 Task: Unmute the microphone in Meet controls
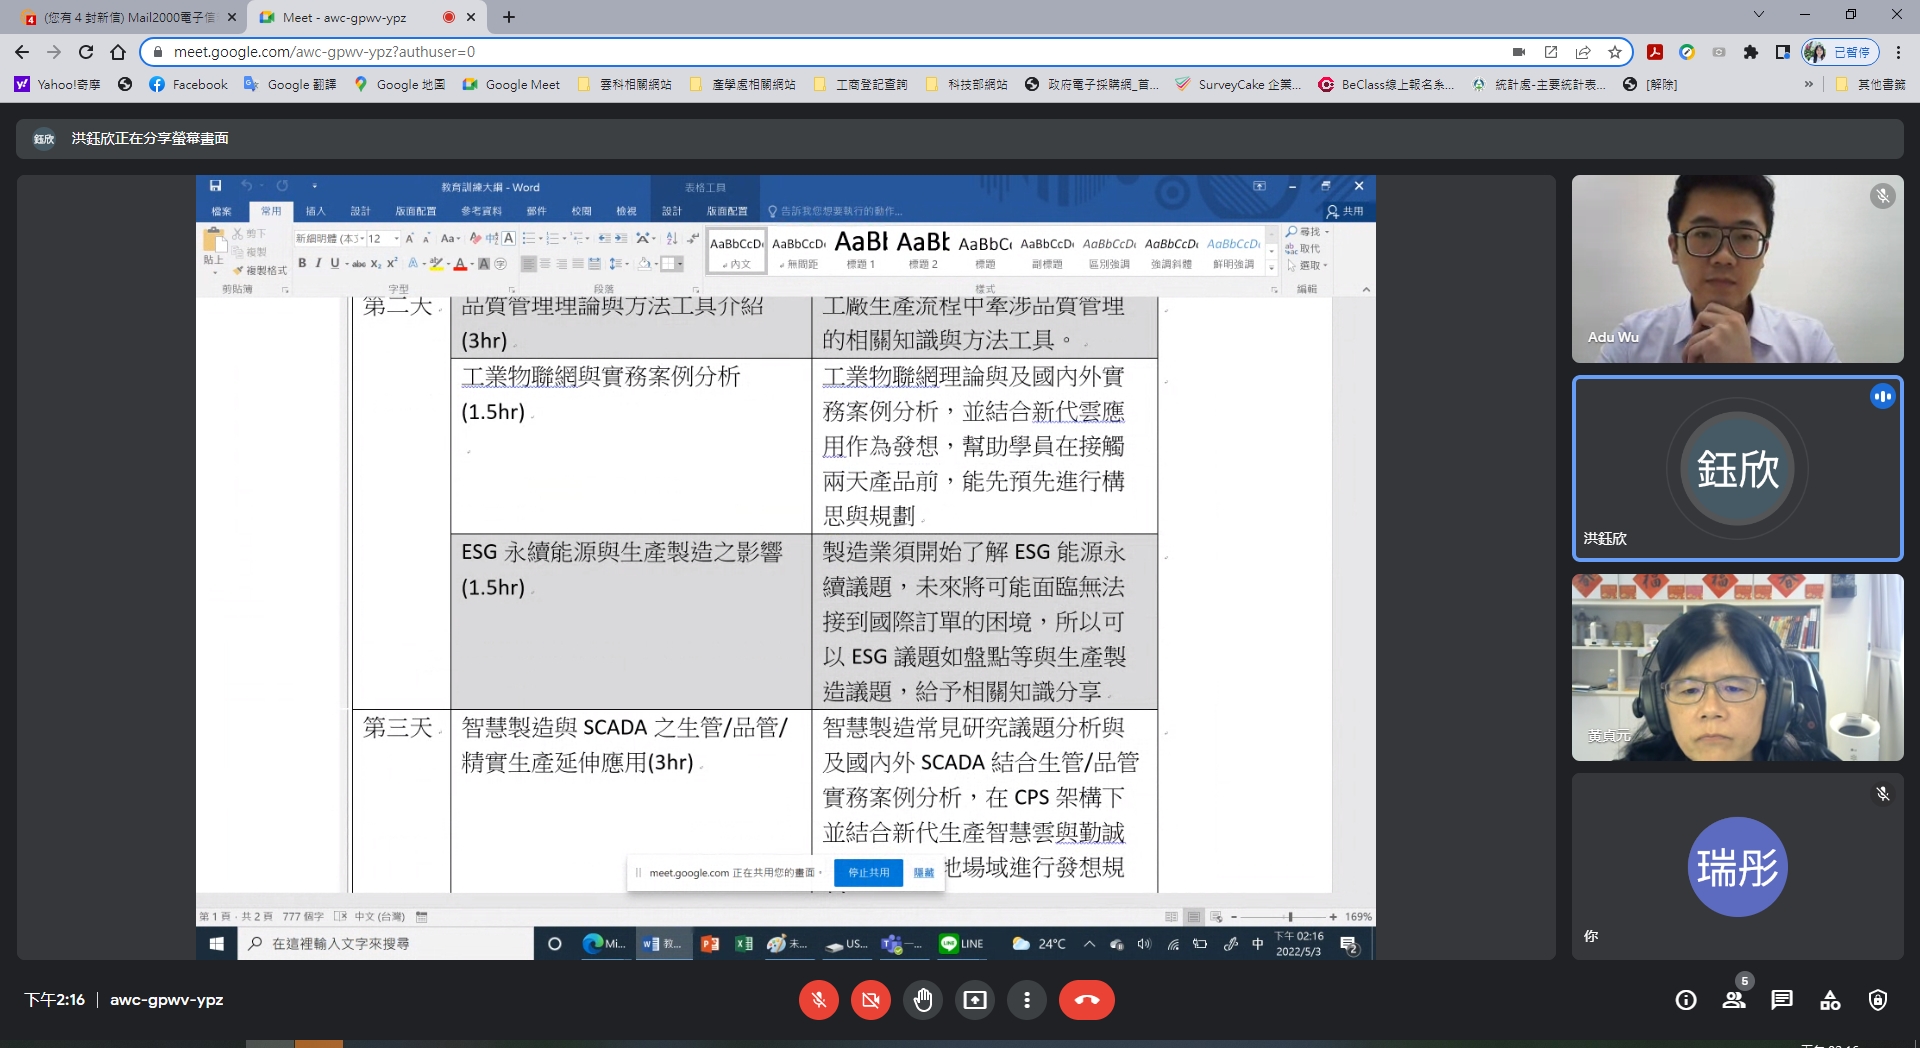pos(818,1000)
